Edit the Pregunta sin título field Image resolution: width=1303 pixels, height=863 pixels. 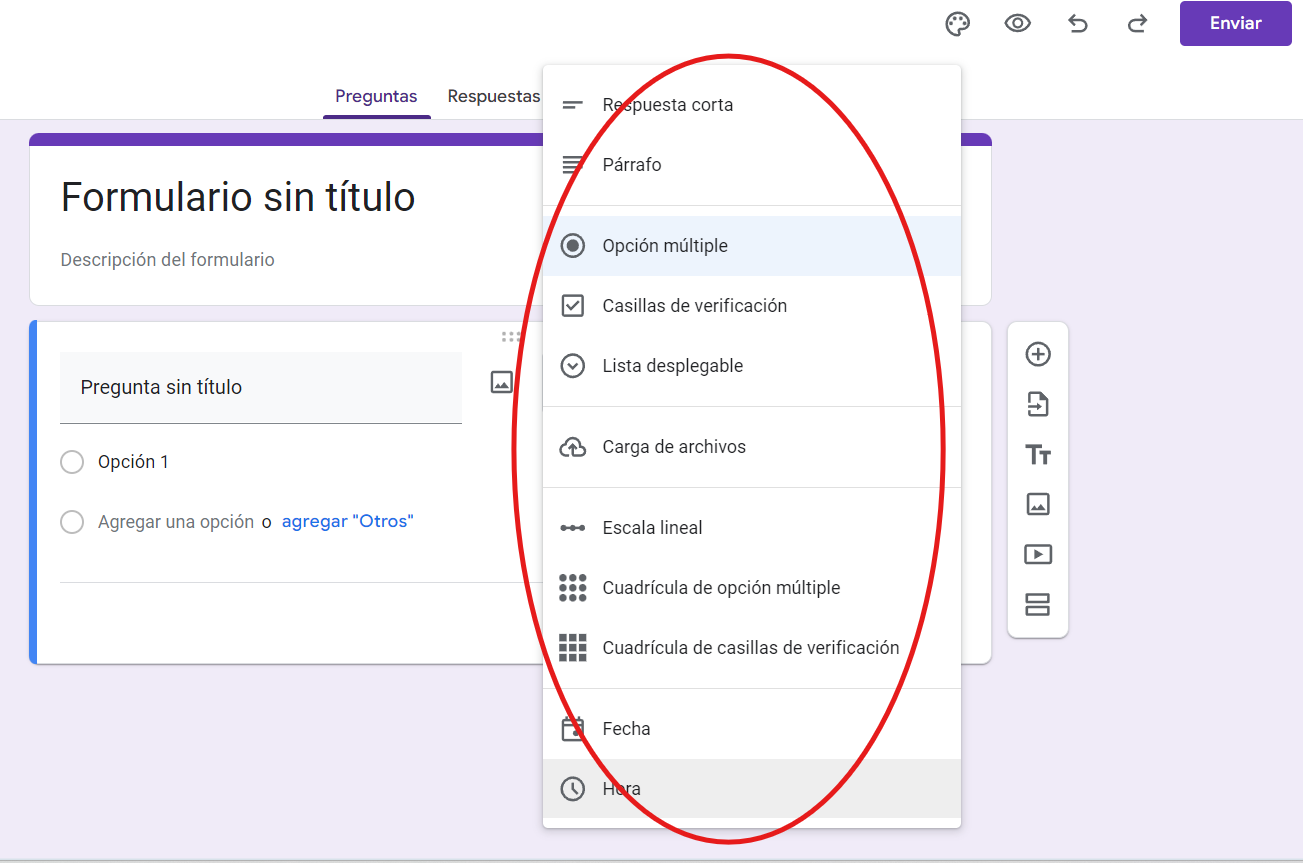(x=261, y=387)
